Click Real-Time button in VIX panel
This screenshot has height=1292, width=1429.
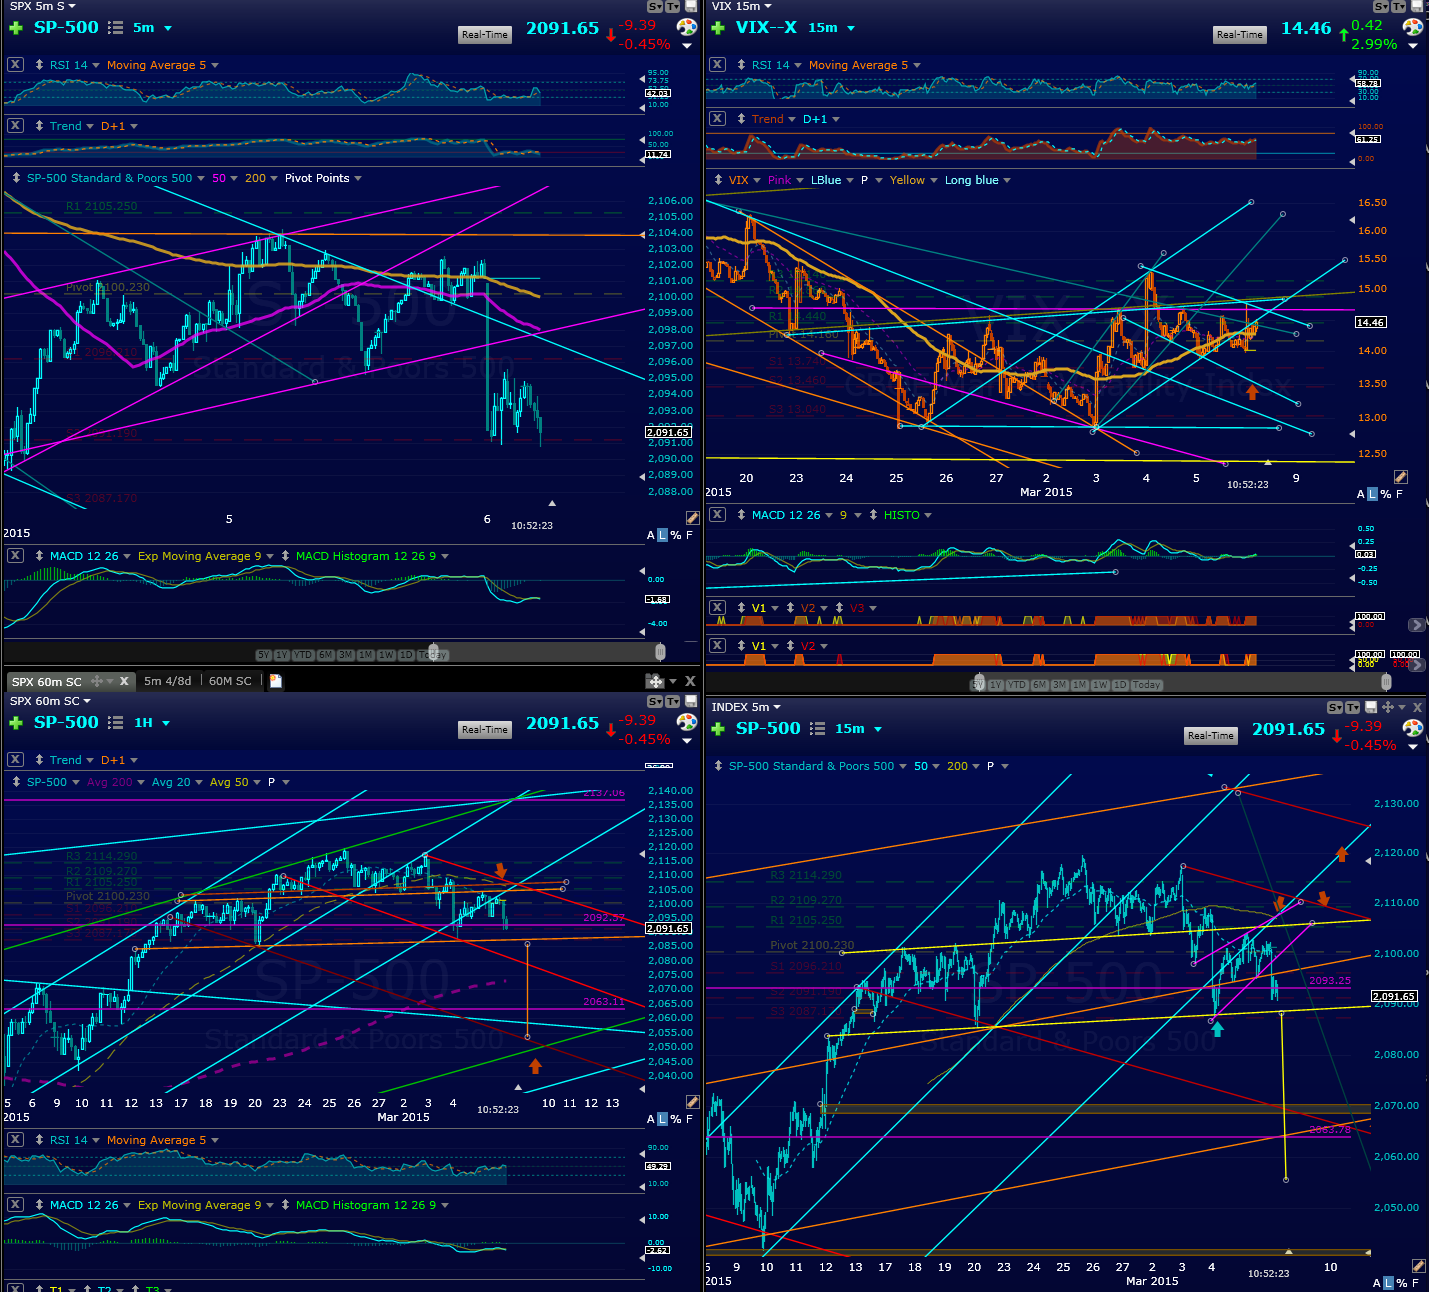[1240, 35]
